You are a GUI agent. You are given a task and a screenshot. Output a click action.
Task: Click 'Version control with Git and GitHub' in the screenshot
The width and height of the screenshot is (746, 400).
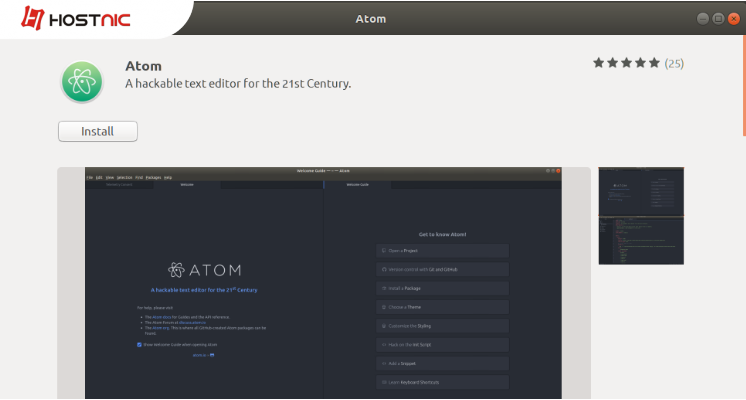[442, 269]
